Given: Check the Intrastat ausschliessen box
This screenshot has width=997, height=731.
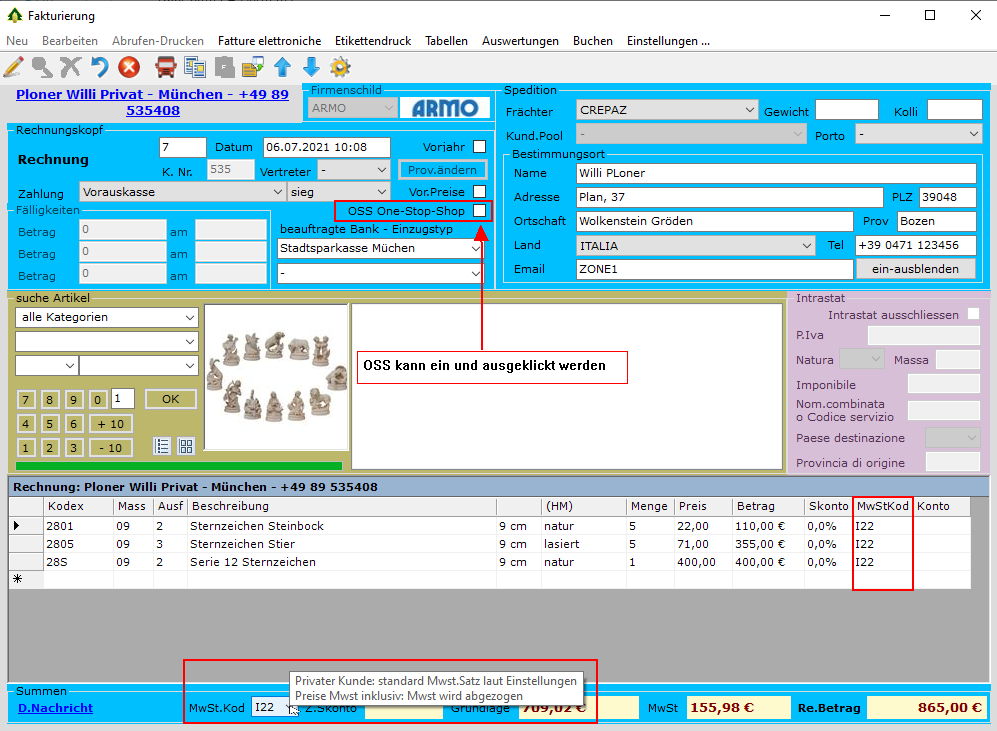Looking at the screenshot, I should tap(973, 315).
